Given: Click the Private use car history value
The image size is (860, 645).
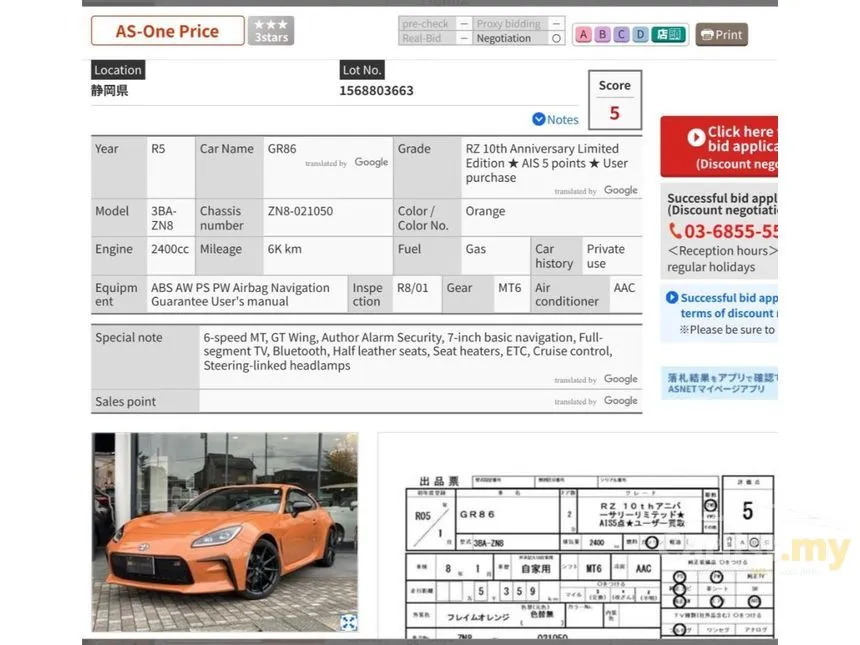Looking at the screenshot, I should tap(606, 256).
